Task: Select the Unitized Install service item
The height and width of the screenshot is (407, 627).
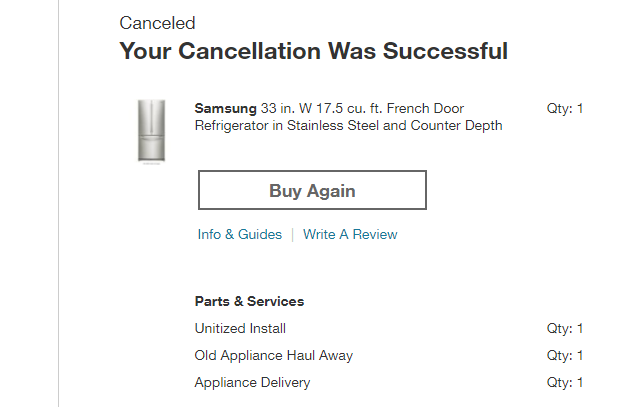Action: (240, 328)
